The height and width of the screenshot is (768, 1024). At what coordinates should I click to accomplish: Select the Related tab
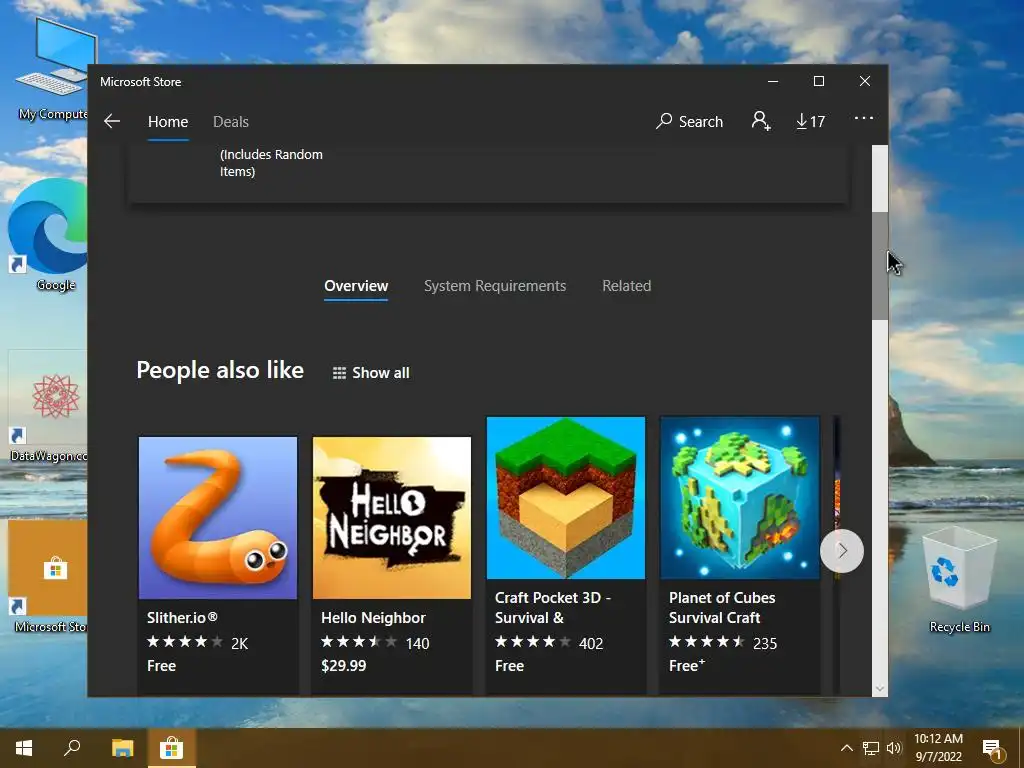click(x=626, y=286)
